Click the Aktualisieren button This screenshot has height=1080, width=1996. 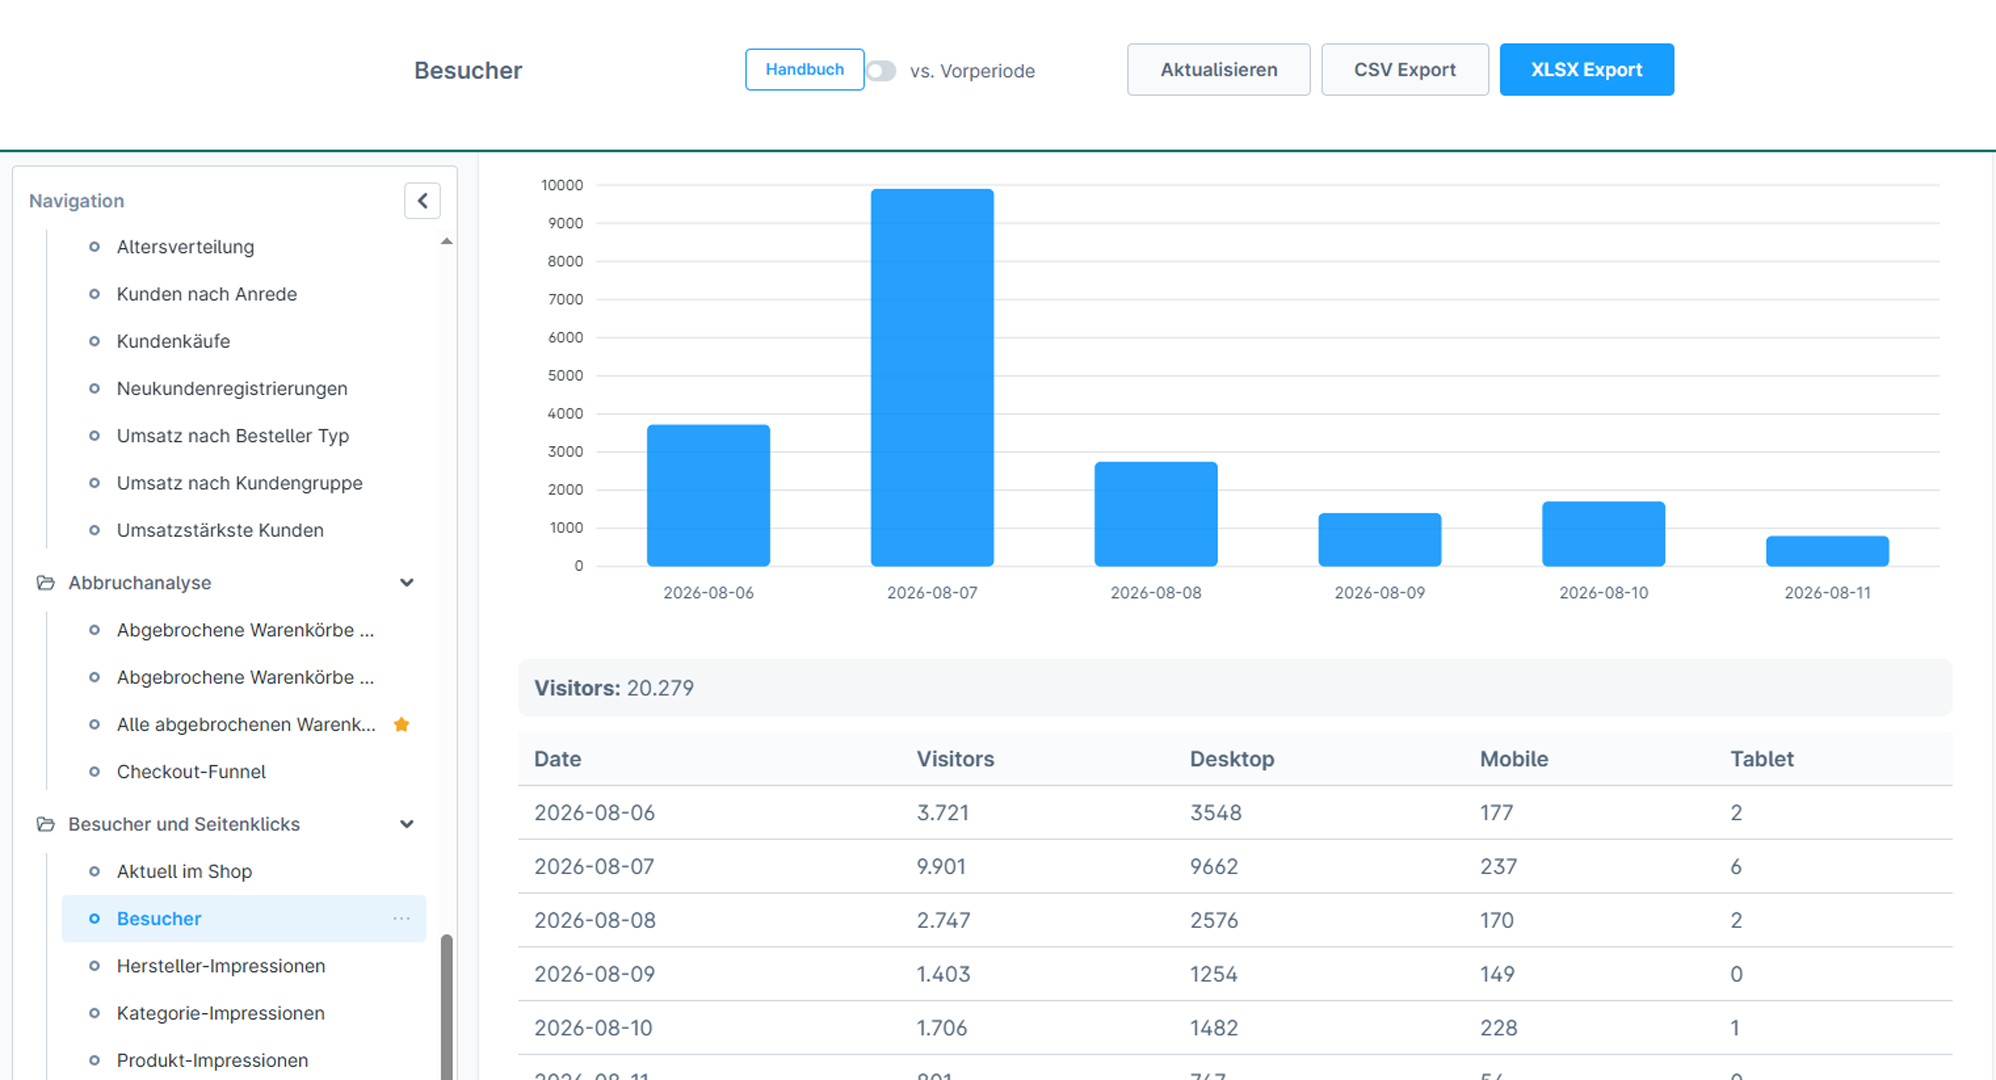point(1219,69)
